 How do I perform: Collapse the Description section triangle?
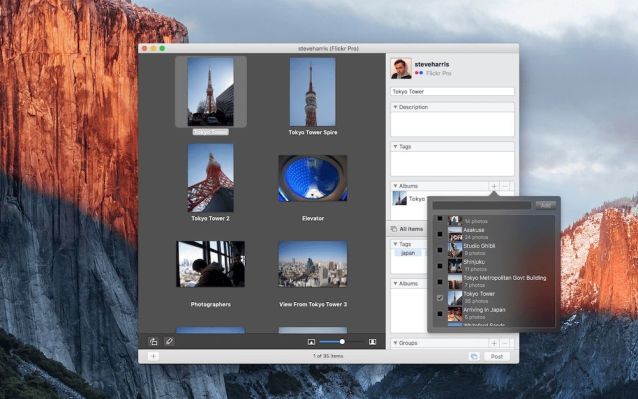pyautogui.click(x=395, y=107)
